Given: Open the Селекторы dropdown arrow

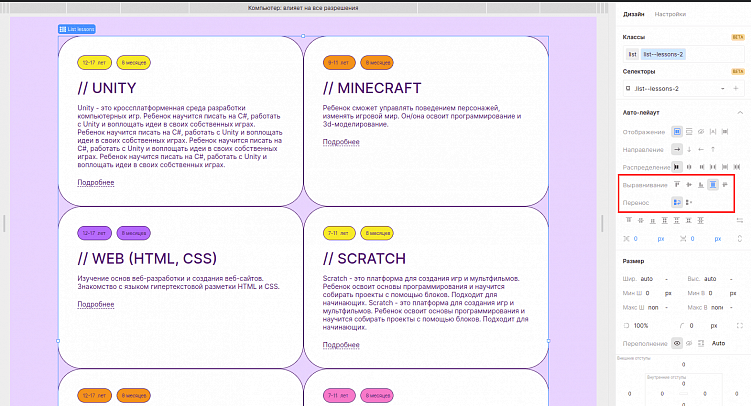Looking at the screenshot, I should click(723, 89).
